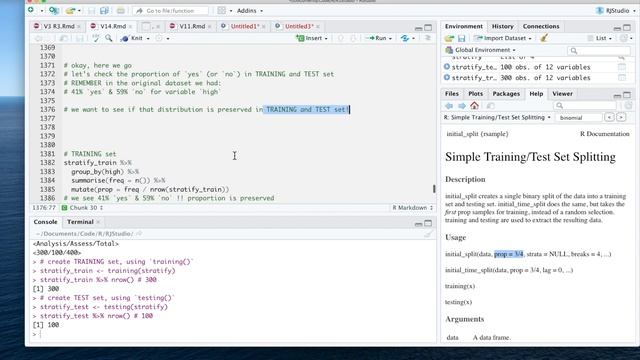
Task: Click the Insert chunk button
Action: pos(312,38)
